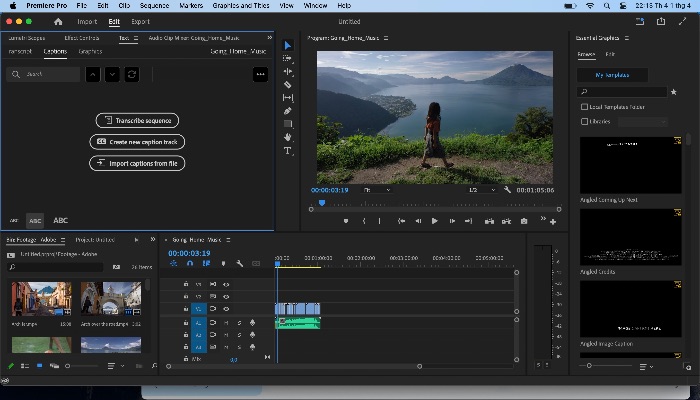Mute audio track A1
The image size is (700, 400).
click(x=226, y=322)
